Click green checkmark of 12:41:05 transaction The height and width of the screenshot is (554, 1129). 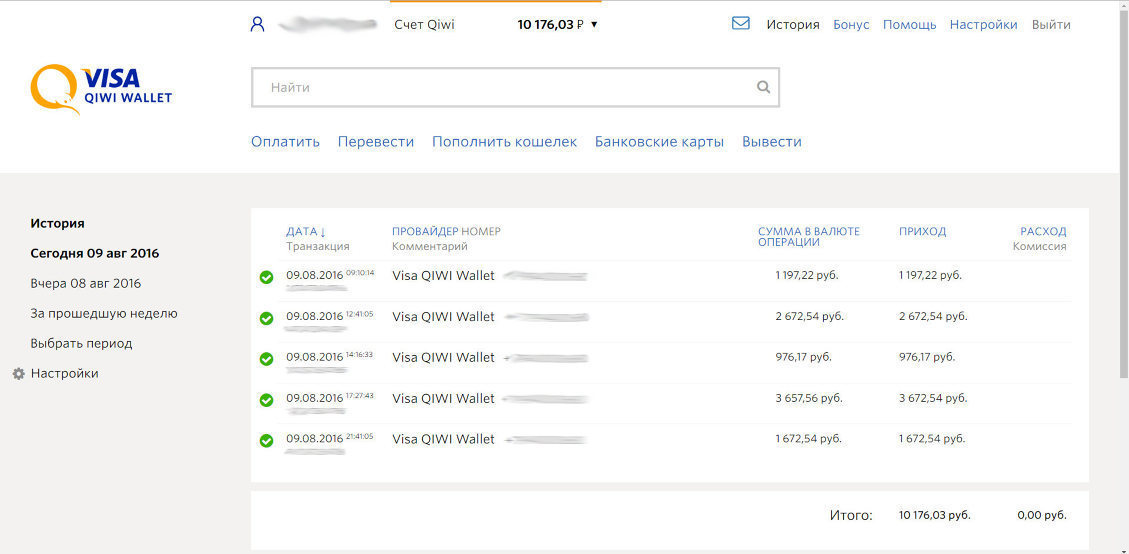pos(266,318)
